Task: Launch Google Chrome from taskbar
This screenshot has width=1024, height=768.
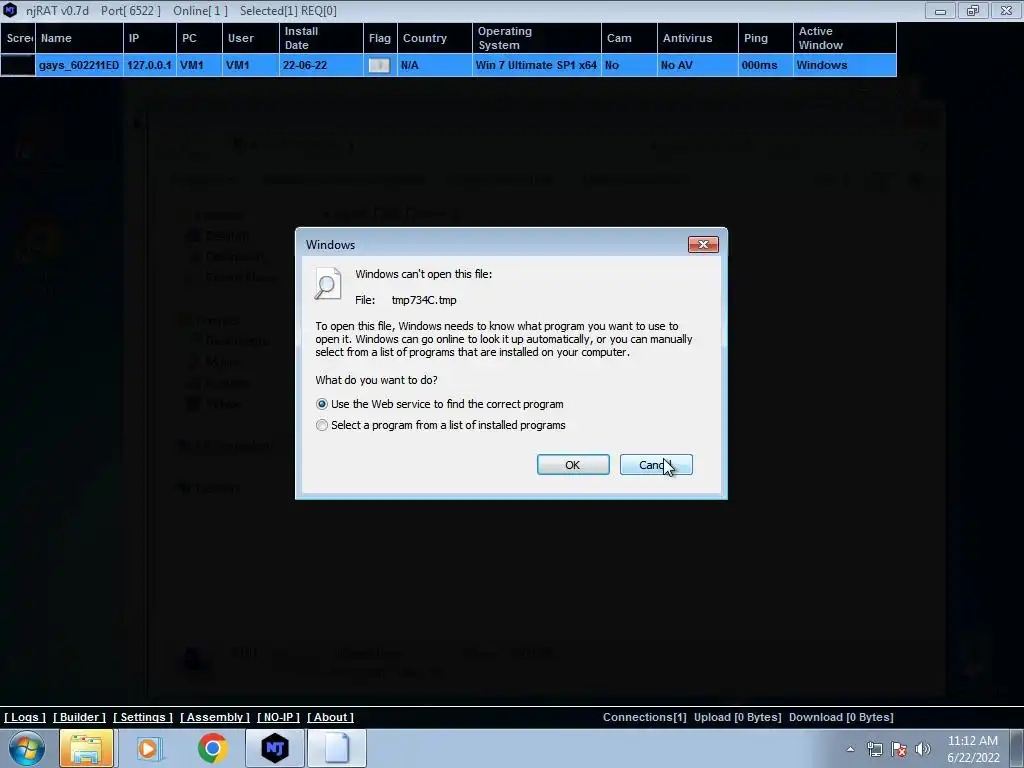Action: coord(212,748)
